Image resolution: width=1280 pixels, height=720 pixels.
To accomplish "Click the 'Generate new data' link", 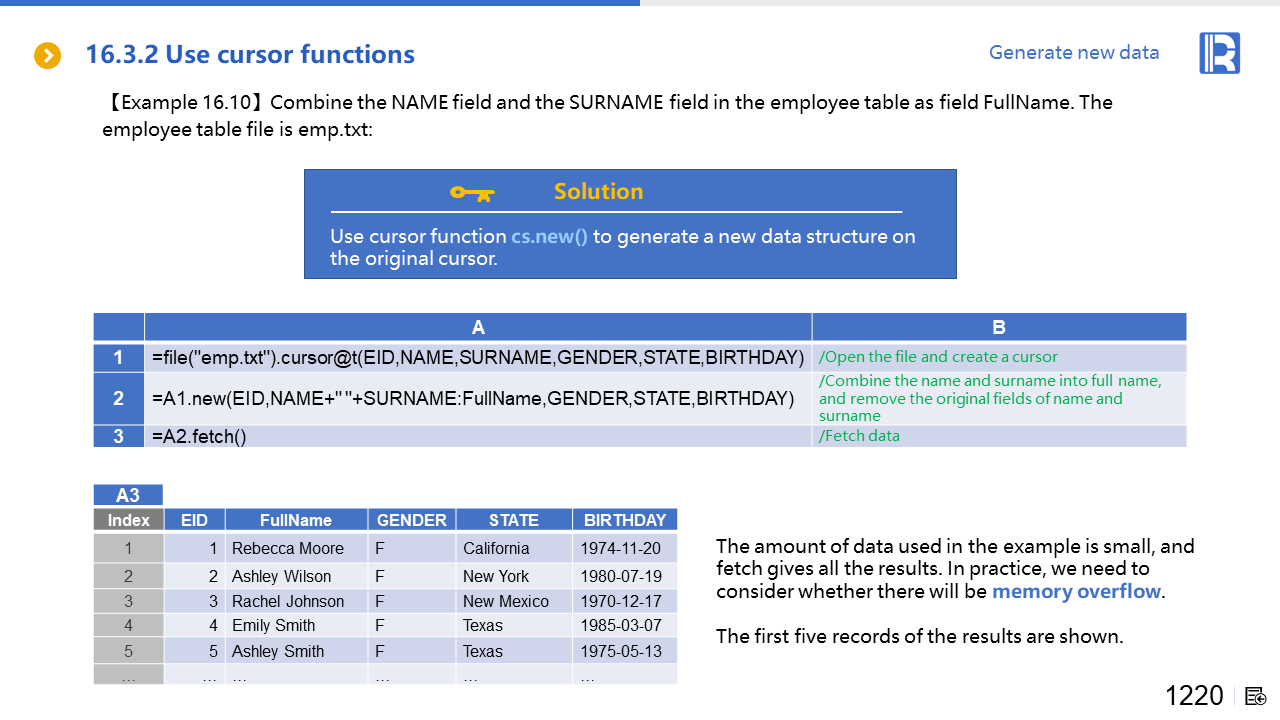I will click(1074, 53).
